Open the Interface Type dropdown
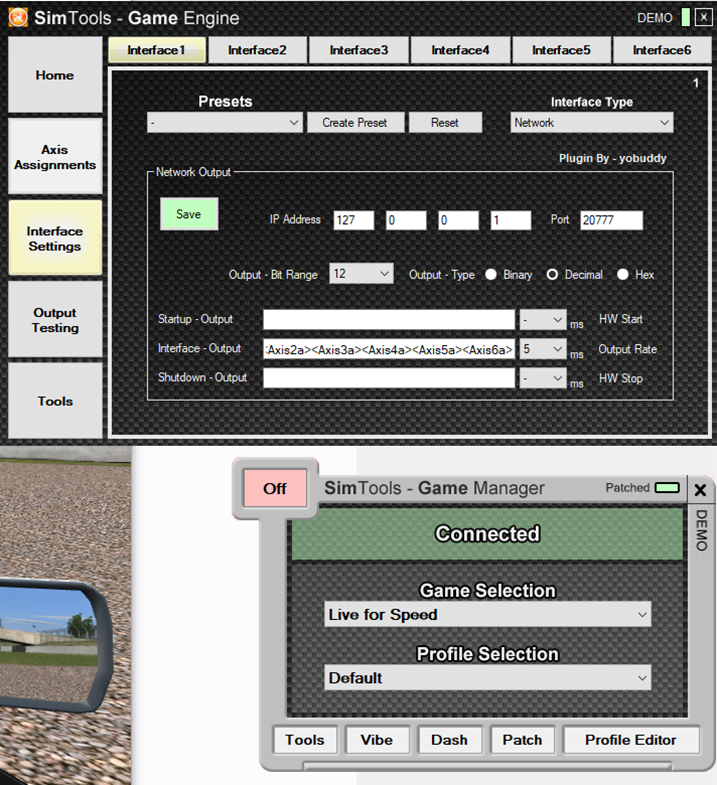Image resolution: width=717 pixels, height=785 pixels. pyautogui.click(x=592, y=123)
